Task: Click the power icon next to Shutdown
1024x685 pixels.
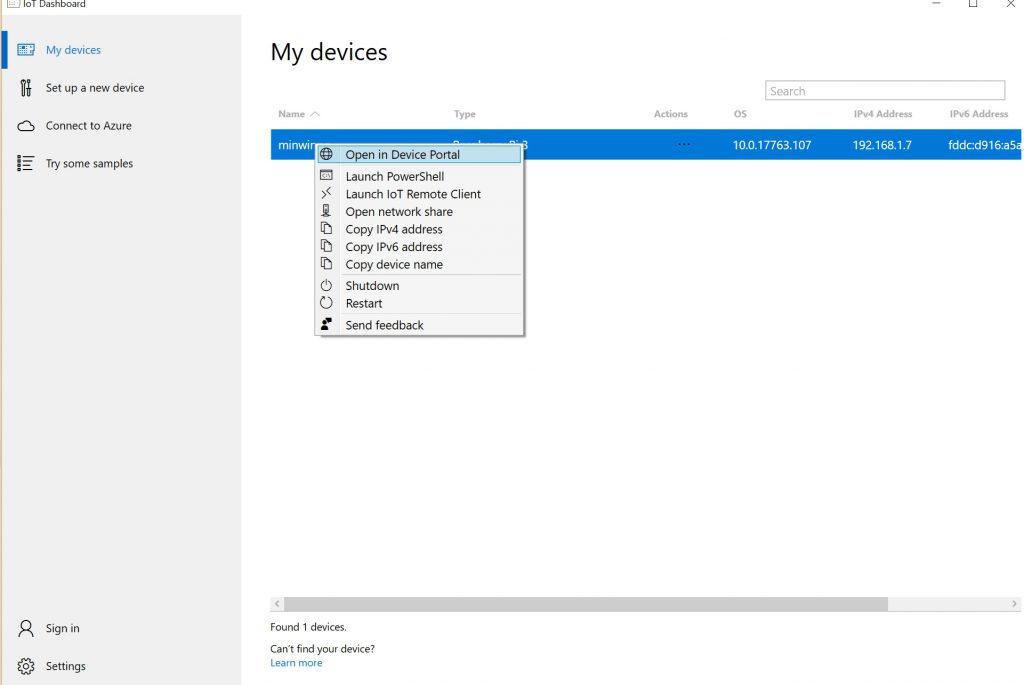Action: coord(326,285)
